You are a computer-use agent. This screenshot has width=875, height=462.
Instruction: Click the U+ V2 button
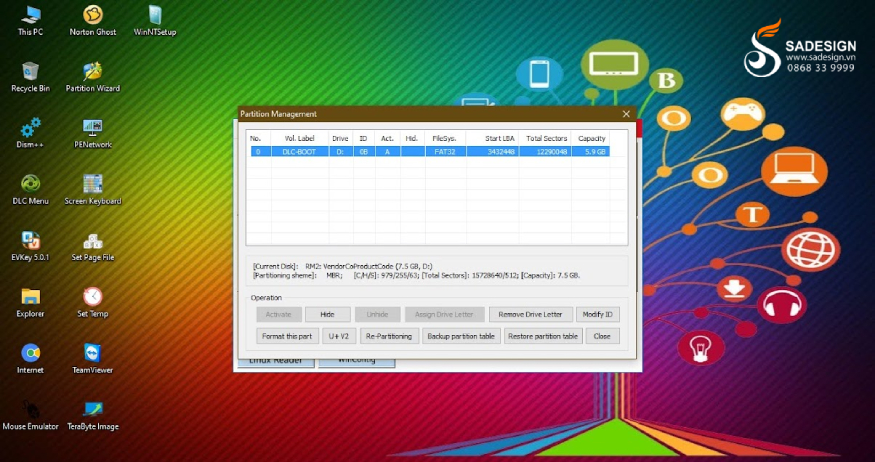(339, 336)
